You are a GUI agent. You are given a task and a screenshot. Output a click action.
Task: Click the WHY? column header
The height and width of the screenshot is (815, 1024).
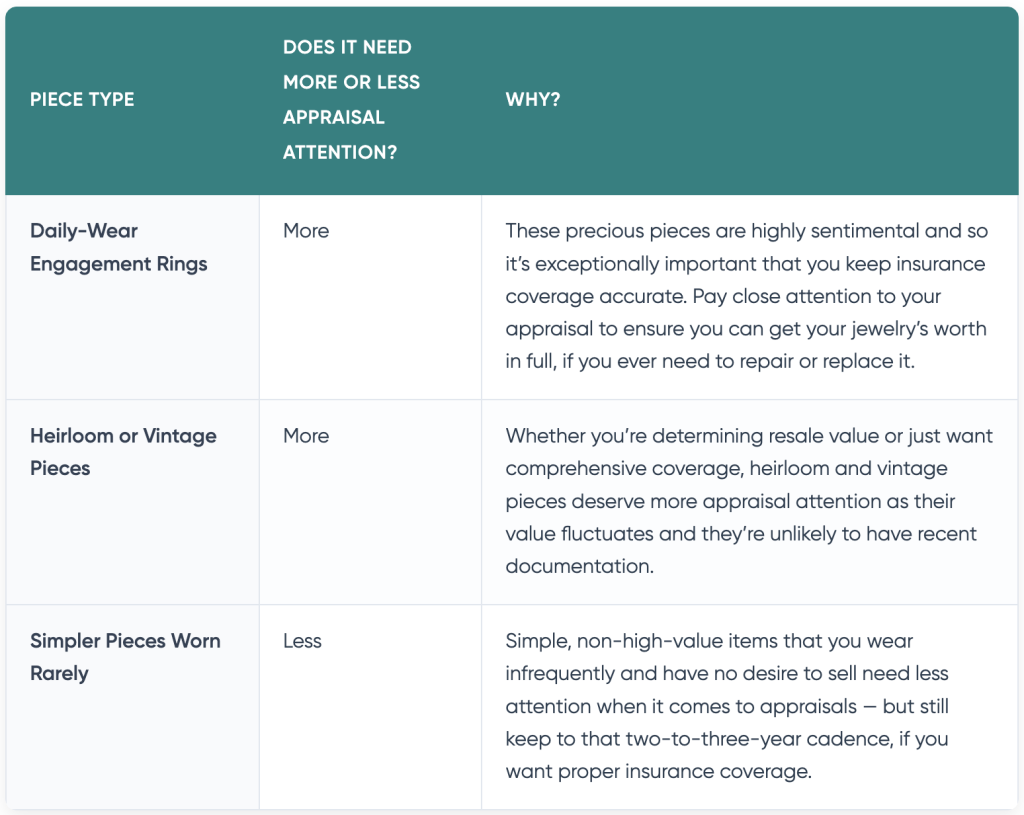pyautogui.click(x=533, y=99)
